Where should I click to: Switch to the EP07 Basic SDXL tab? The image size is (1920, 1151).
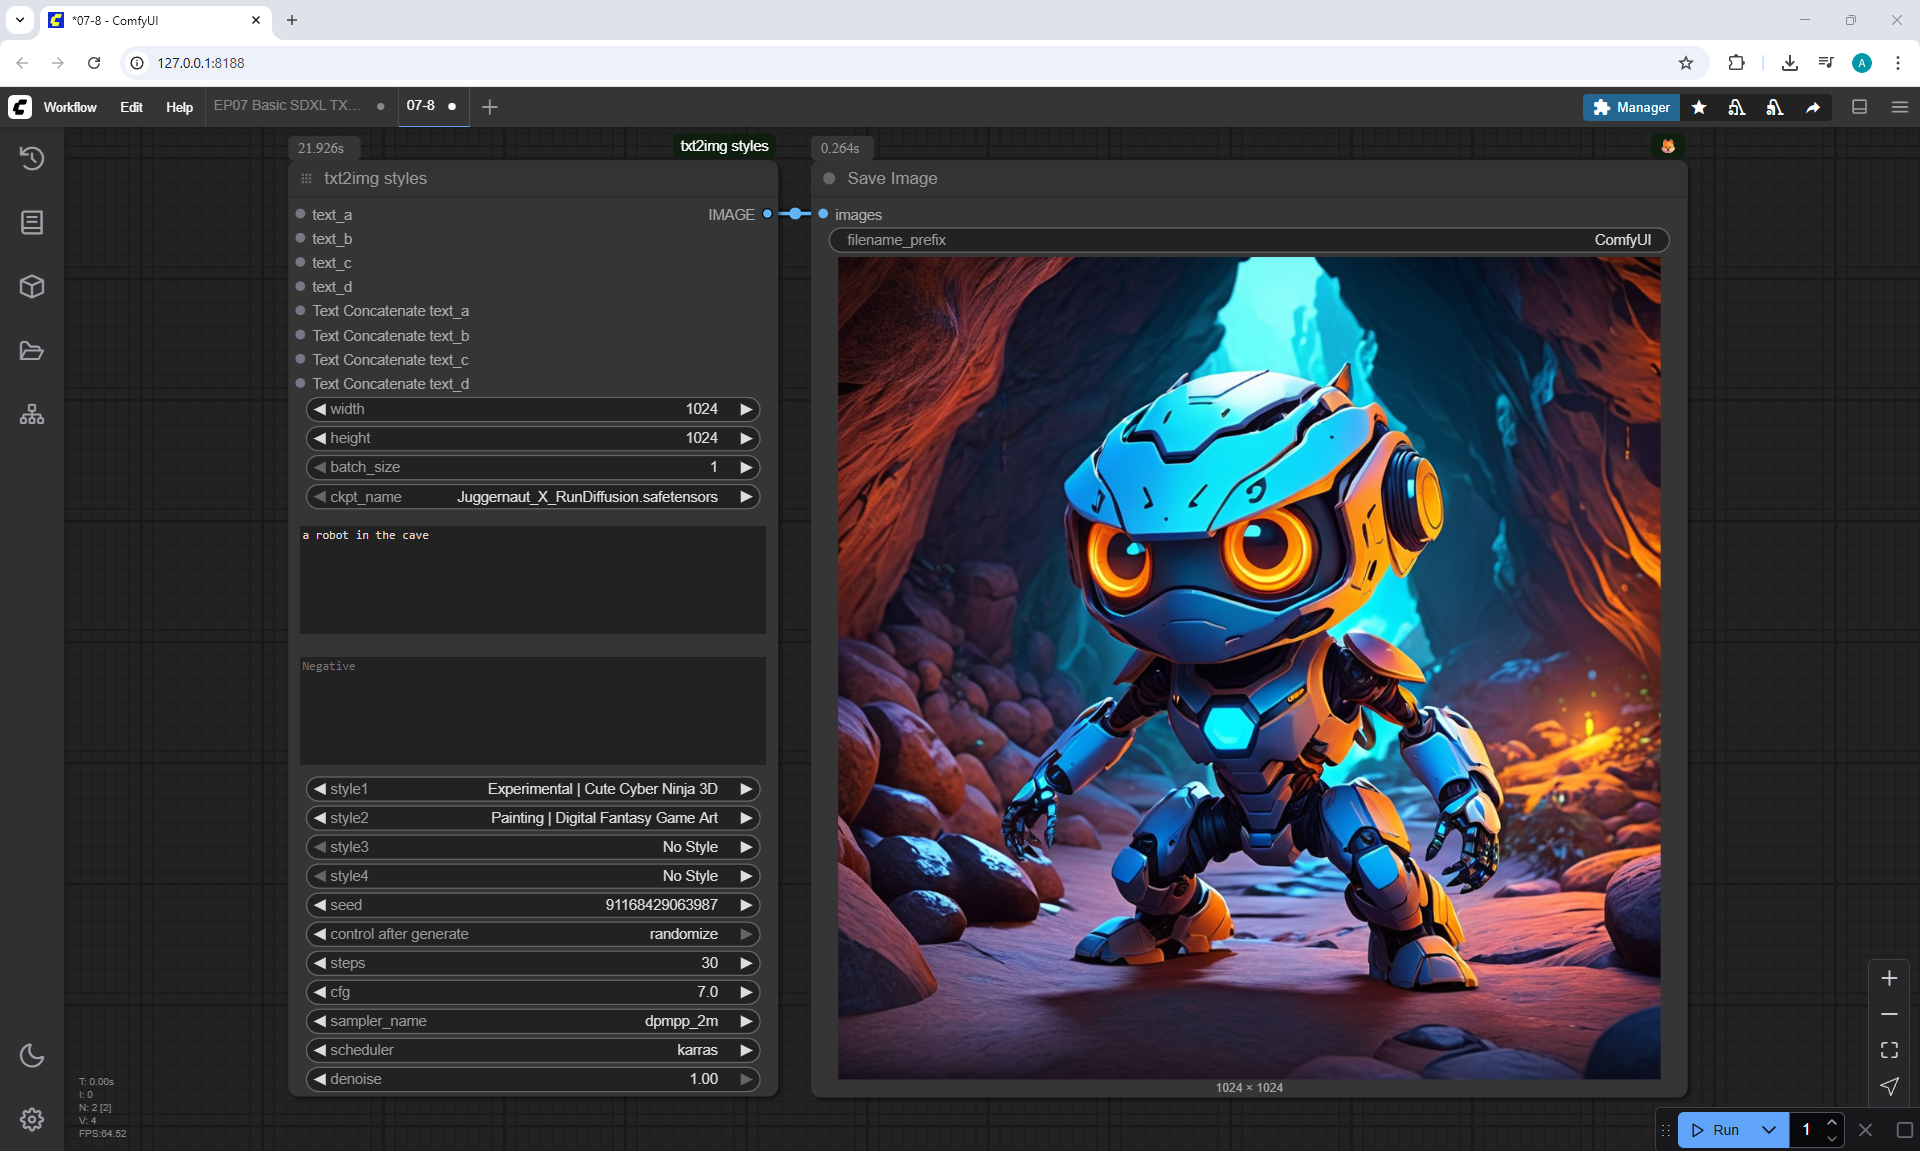[287, 106]
